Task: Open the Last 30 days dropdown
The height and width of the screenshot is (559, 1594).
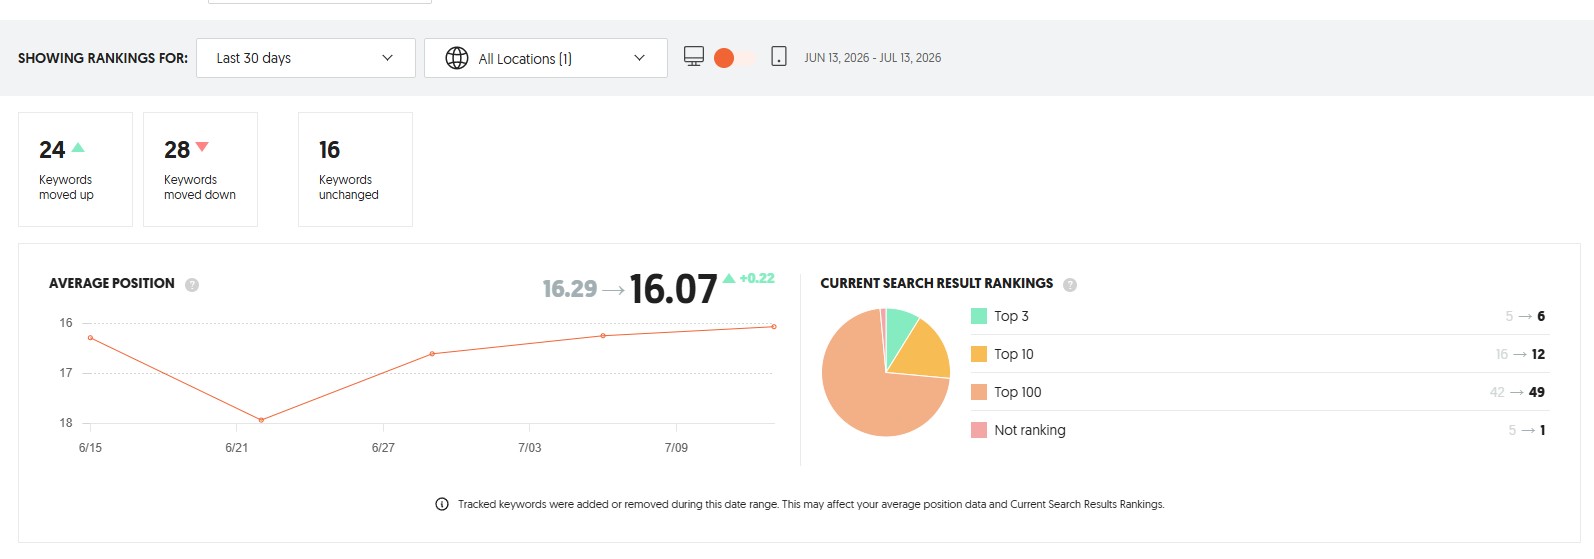Action: (x=306, y=58)
